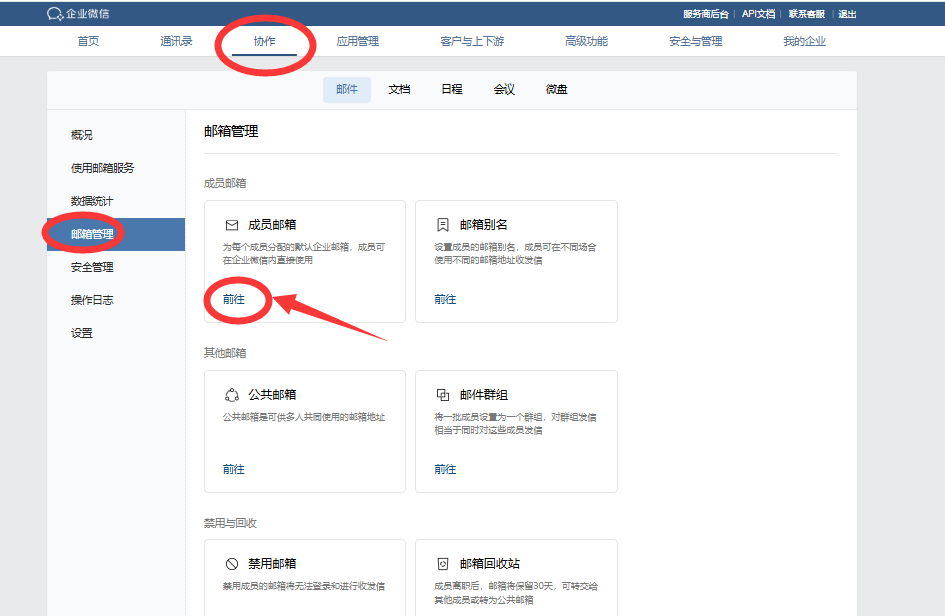Image resolution: width=945 pixels, height=616 pixels.
Task: Open 通讯录 from the navigation bar
Action: tap(176, 43)
